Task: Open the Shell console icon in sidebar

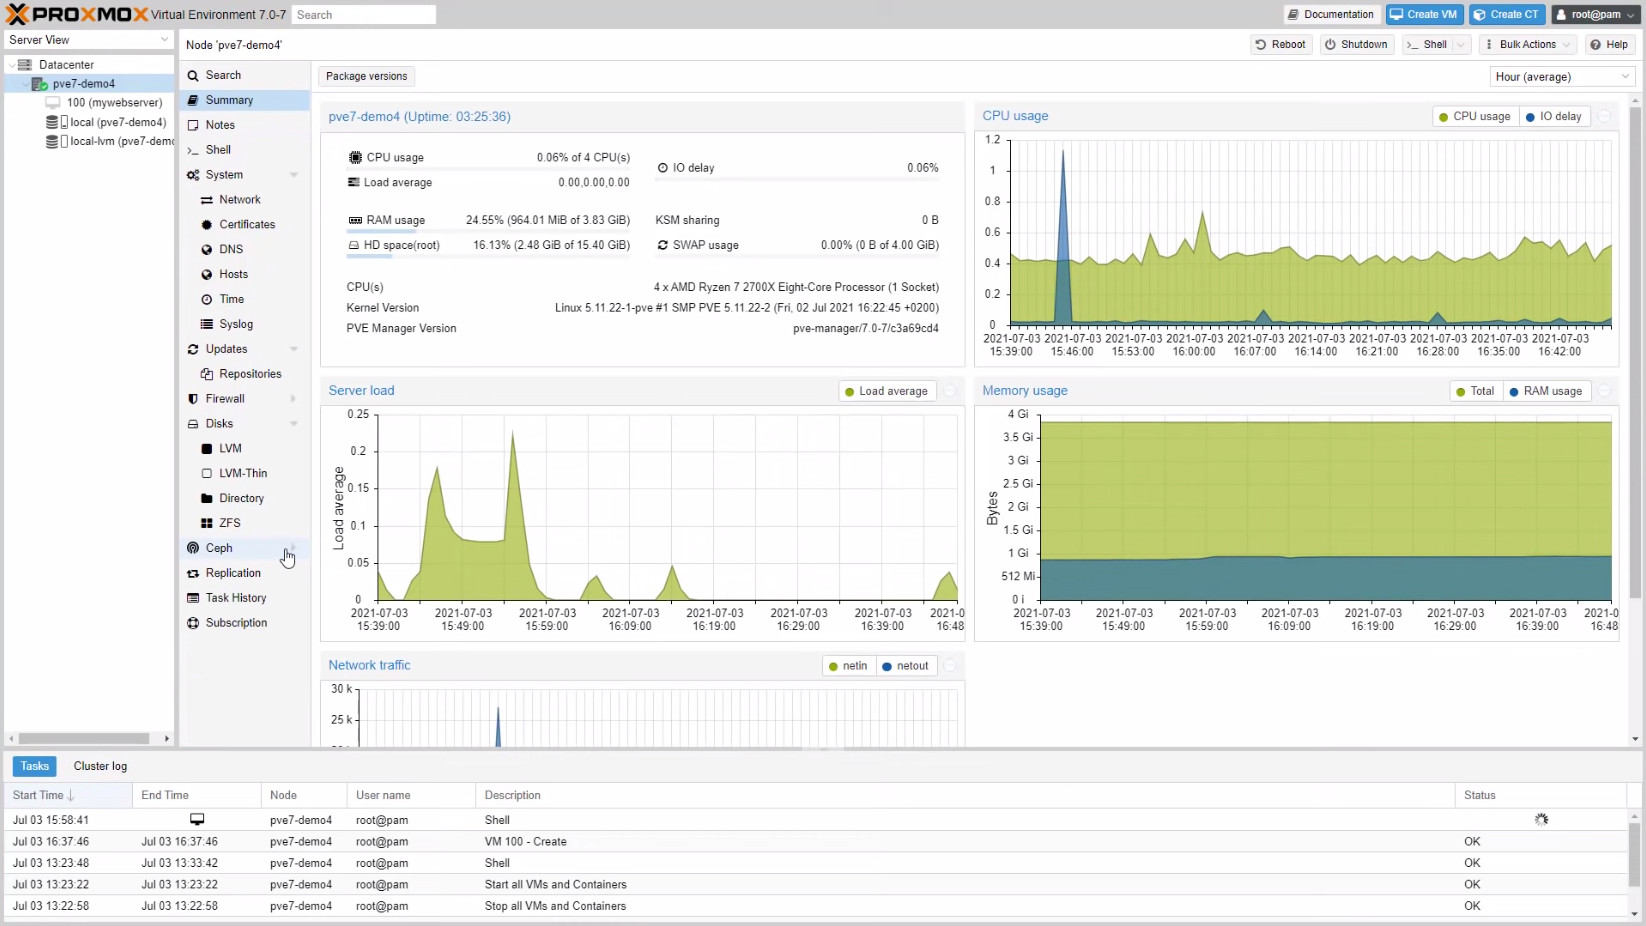Action: point(193,150)
